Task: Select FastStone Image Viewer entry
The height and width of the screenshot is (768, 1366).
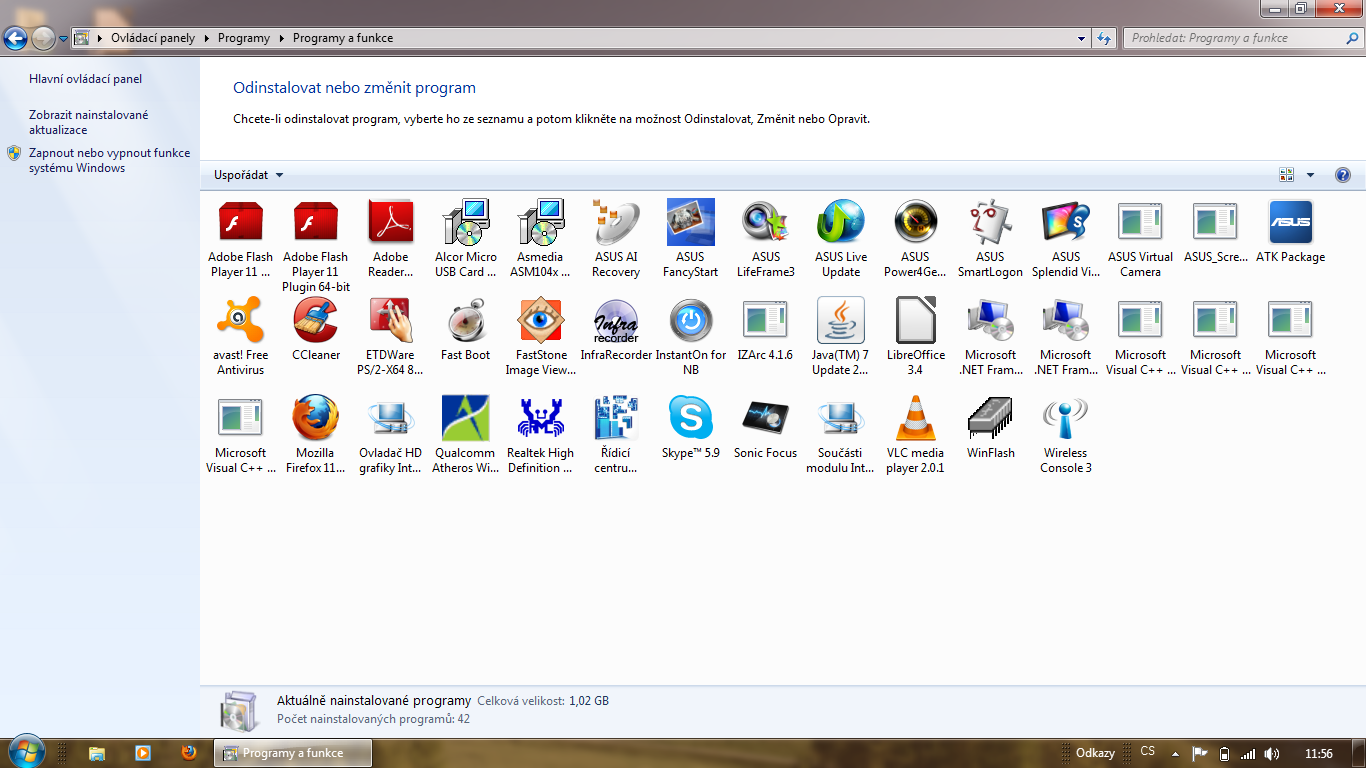Action: point(541,337)
